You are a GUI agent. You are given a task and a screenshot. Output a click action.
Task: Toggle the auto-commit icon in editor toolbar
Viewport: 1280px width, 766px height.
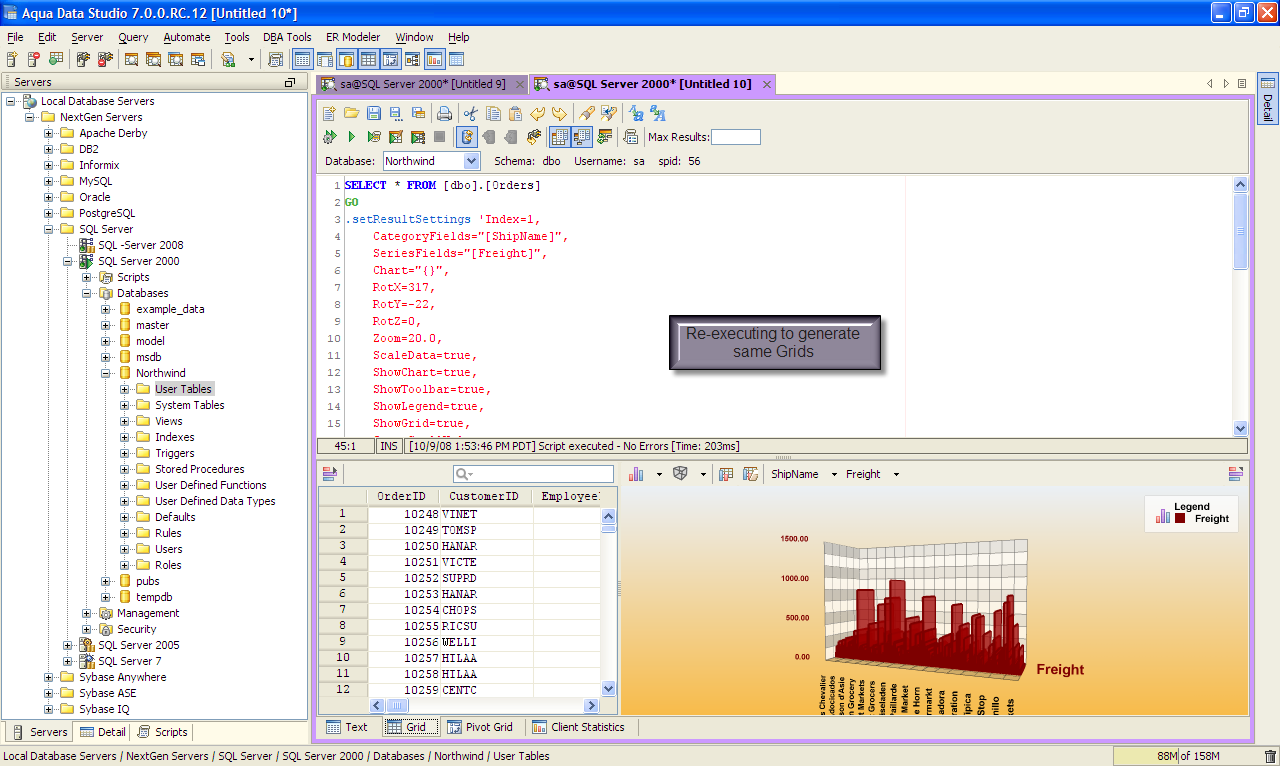coord(466,137)
